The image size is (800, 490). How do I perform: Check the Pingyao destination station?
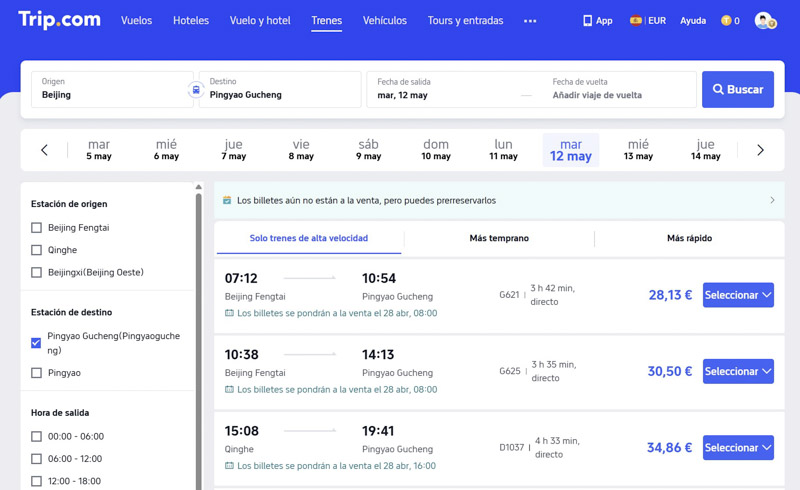[x=36, y=373]
